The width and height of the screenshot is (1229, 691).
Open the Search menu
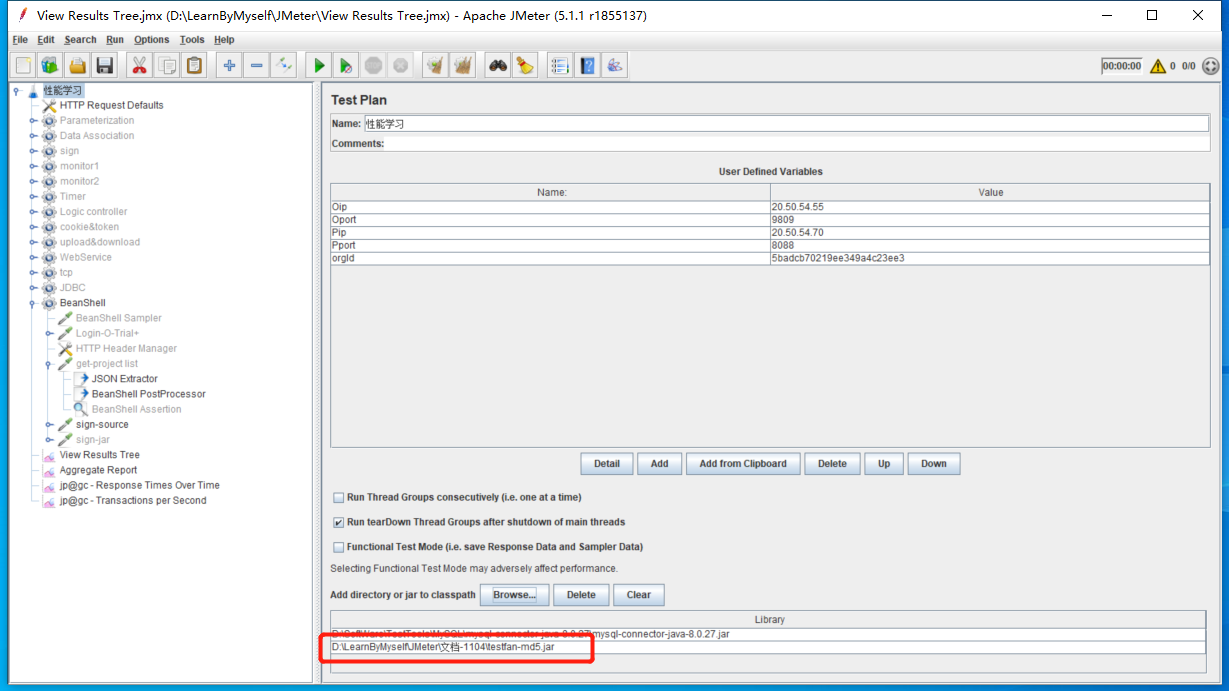(x=81, y=40)
